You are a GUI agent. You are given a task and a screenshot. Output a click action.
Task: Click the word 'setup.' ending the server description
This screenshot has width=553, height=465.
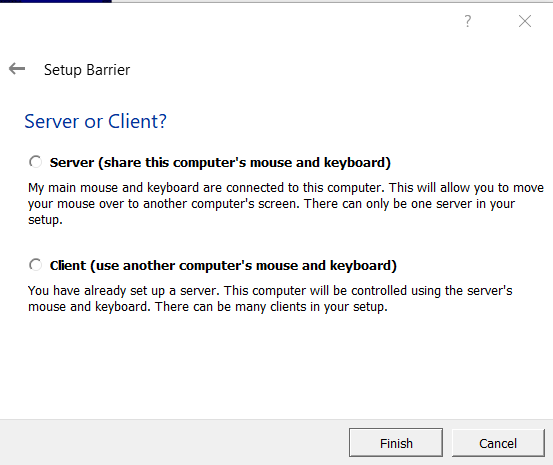(45, 220)
